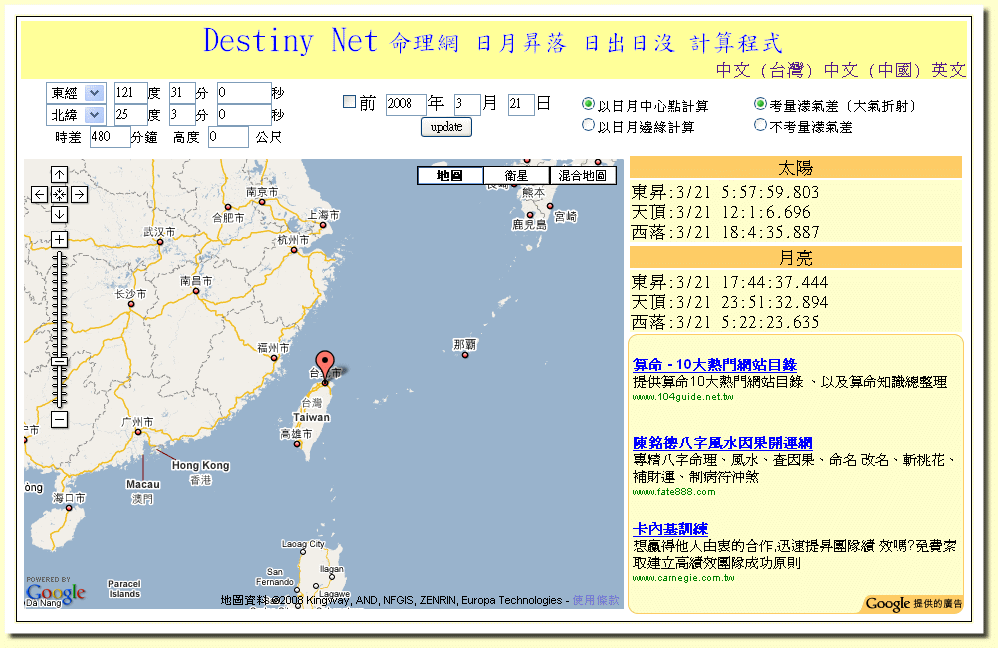The width and height of the screenshot is (998, 648).
Task: Switch to 混合地圖 hybrid map view
Action: point(583,176)
